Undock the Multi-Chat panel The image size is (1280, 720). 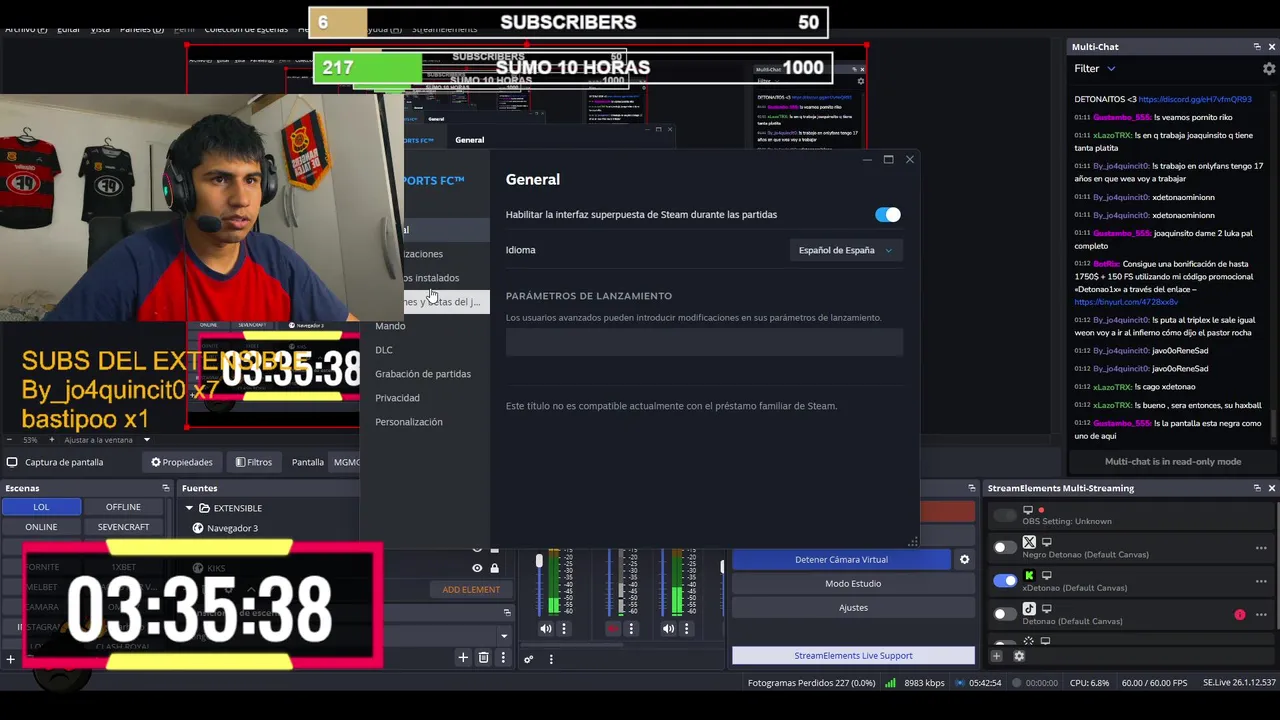(x=1257, y=47)
